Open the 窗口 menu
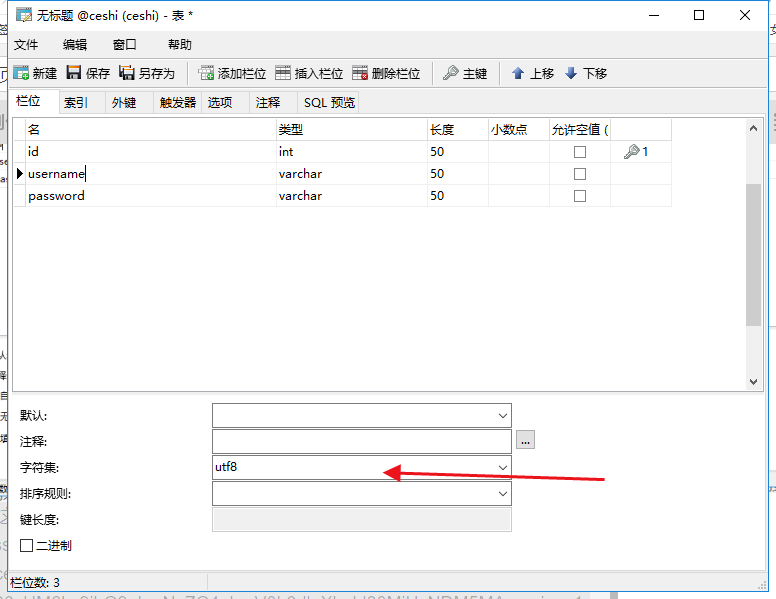Viewport: 776px width, 599px height. 125,45
